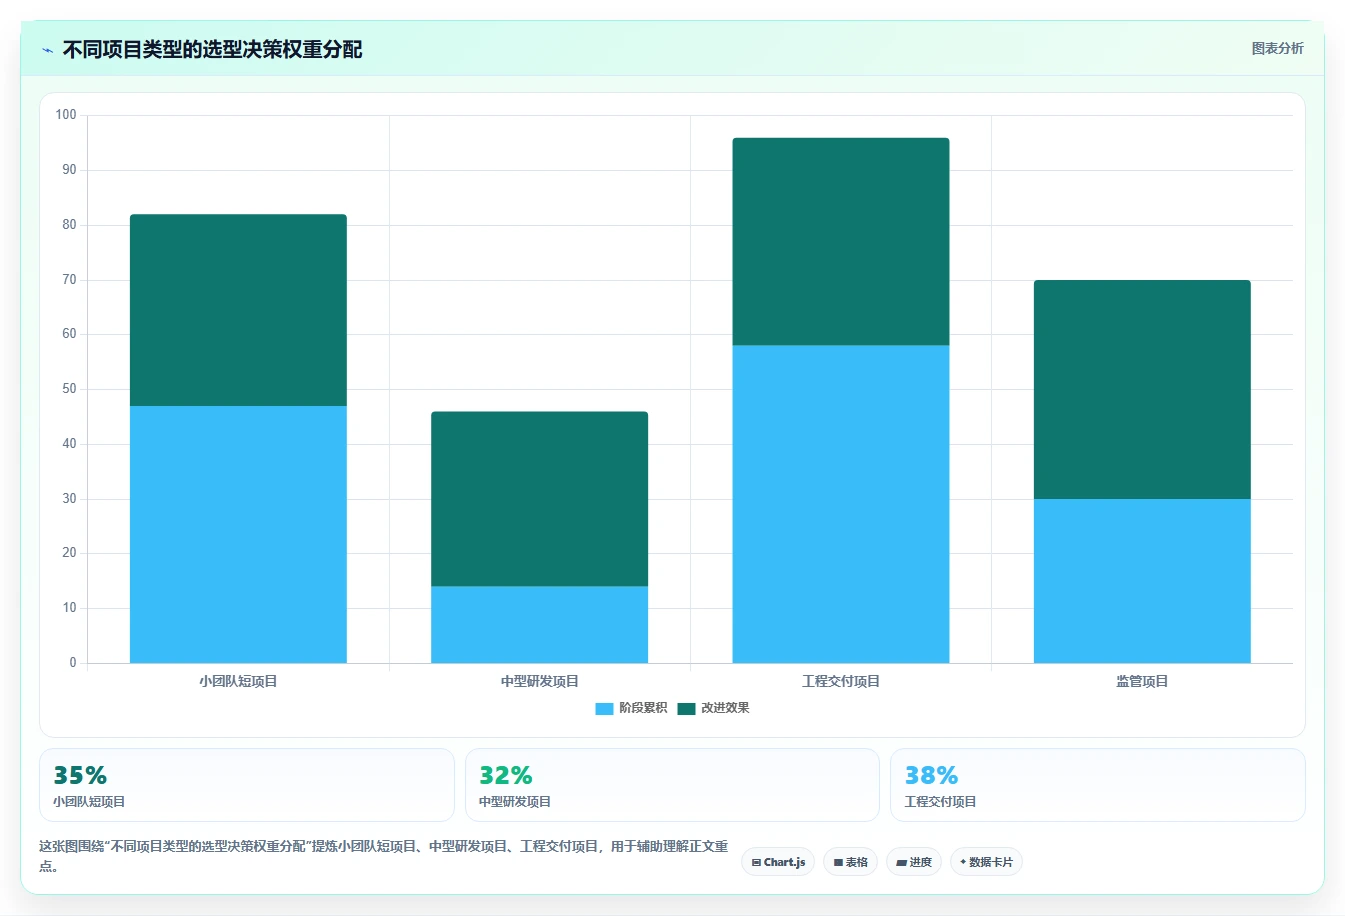The height and width of the screenshot is (916, 1345).
Task: Click the 0 y-axis tick label
Action: (73, 663)
